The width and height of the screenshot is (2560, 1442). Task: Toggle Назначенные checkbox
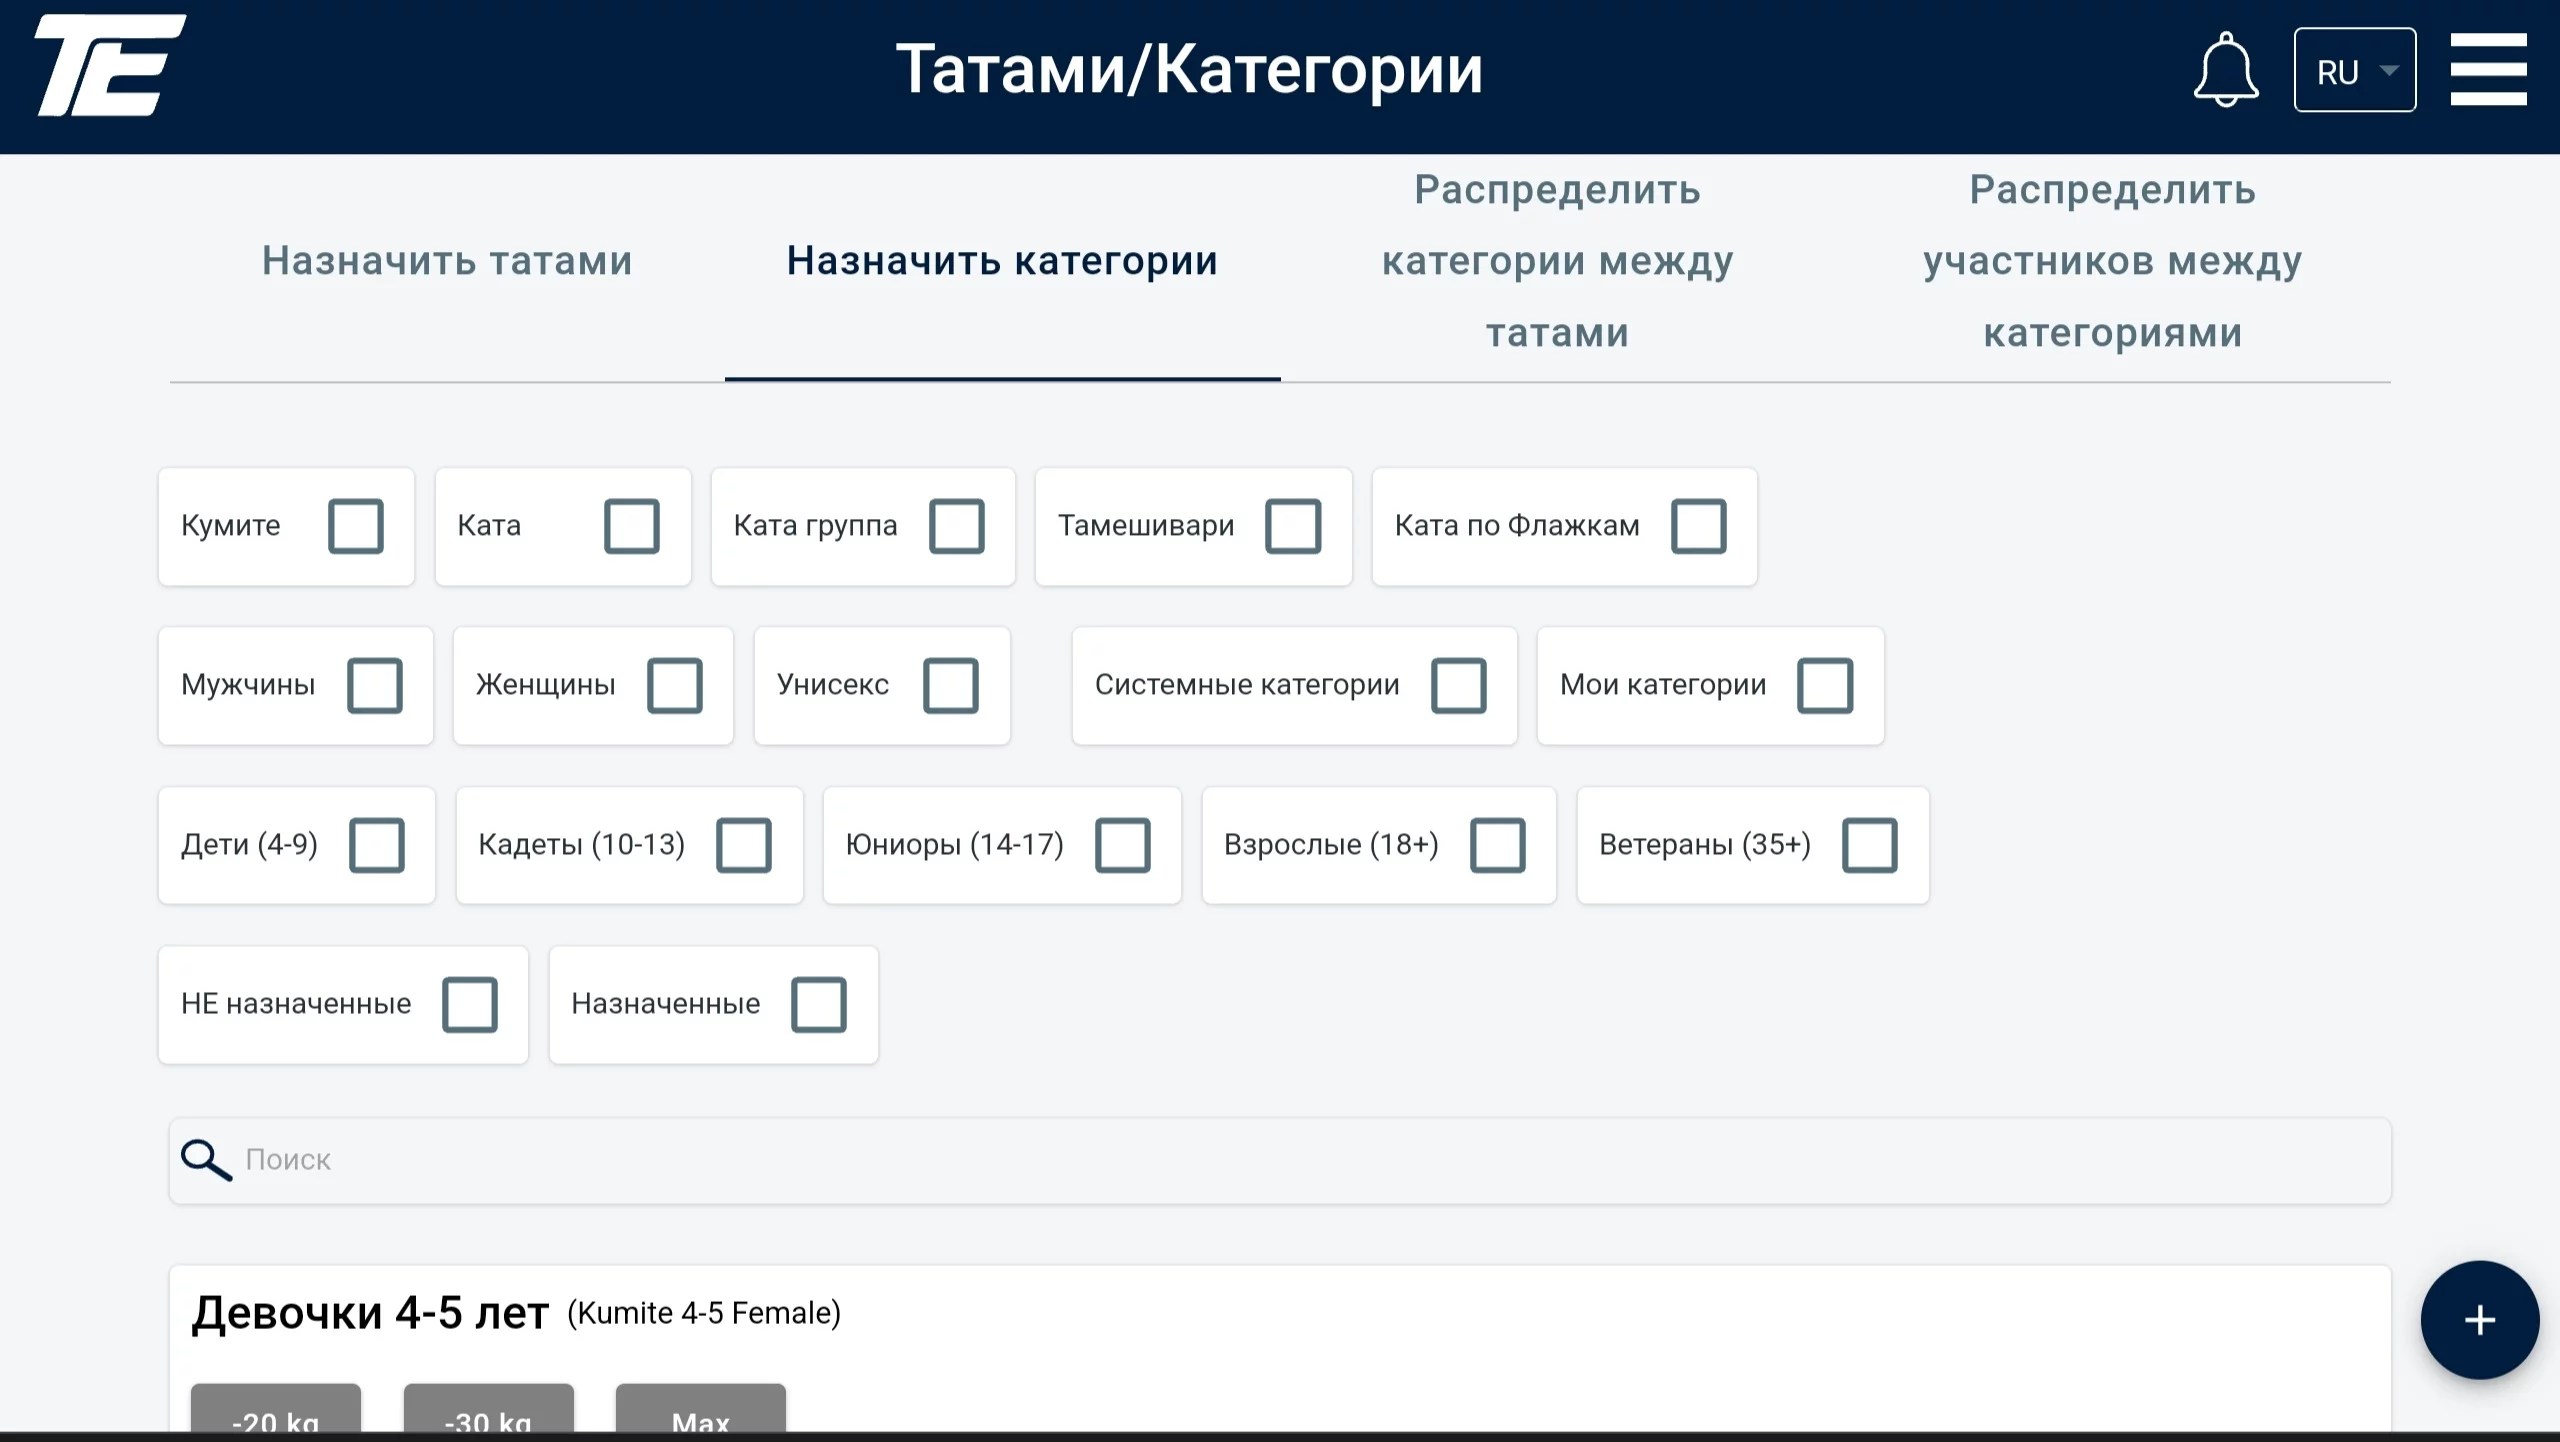pyautogui.click(x=819, y=1004)
